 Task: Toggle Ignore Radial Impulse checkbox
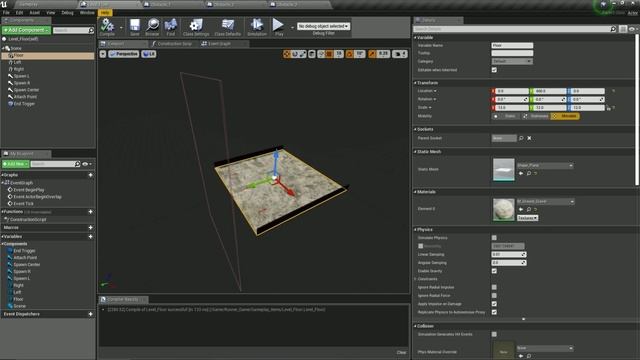point(494,287)
